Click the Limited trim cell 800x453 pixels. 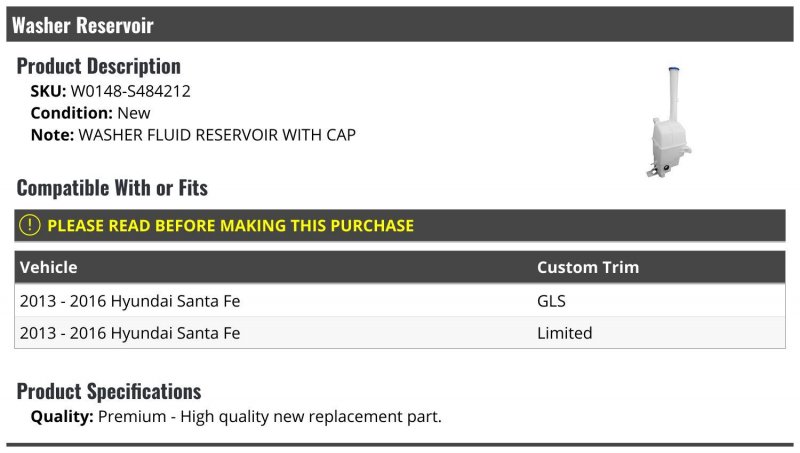(564, 333)
